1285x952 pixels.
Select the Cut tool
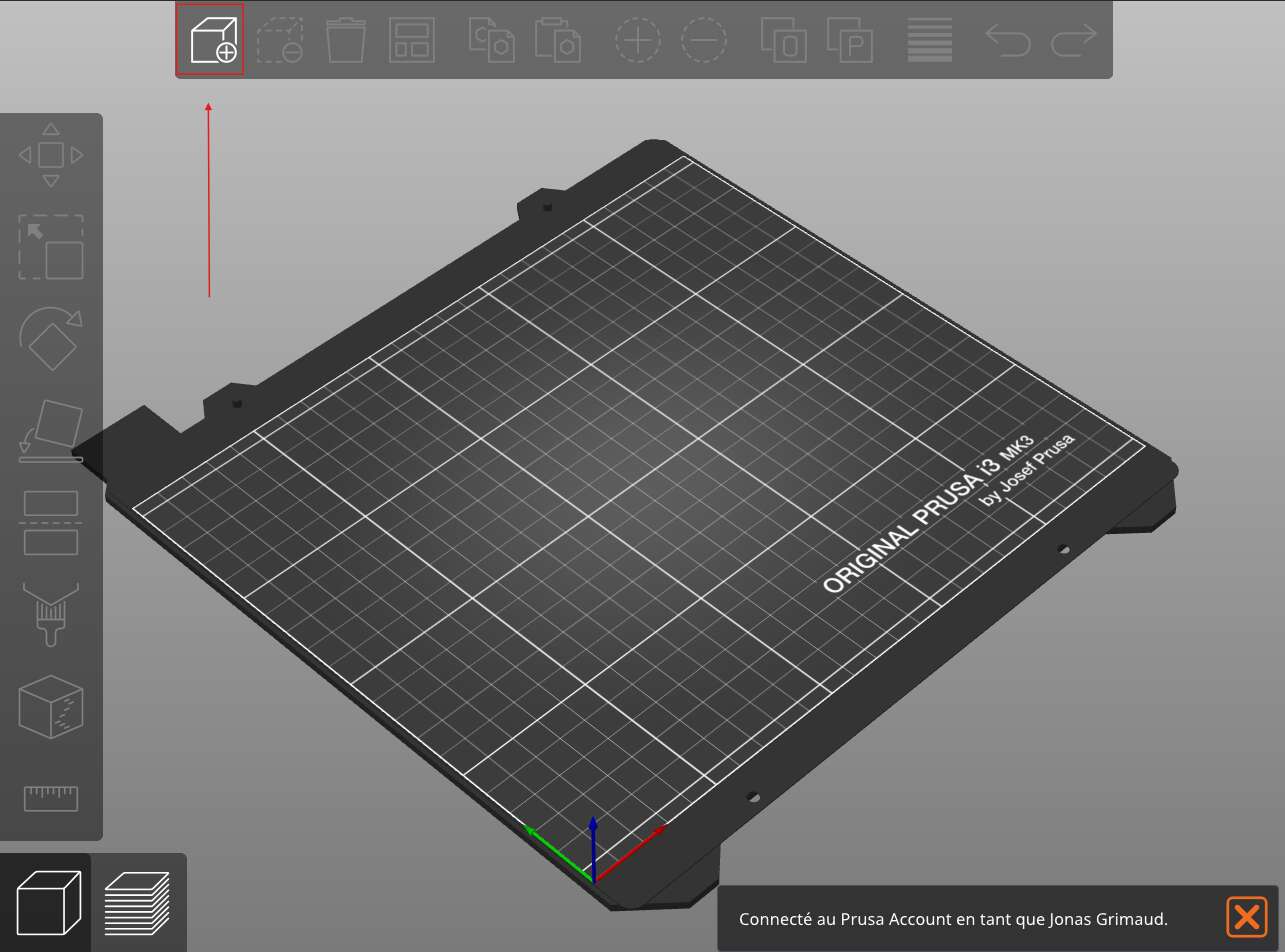coord(51,523)
